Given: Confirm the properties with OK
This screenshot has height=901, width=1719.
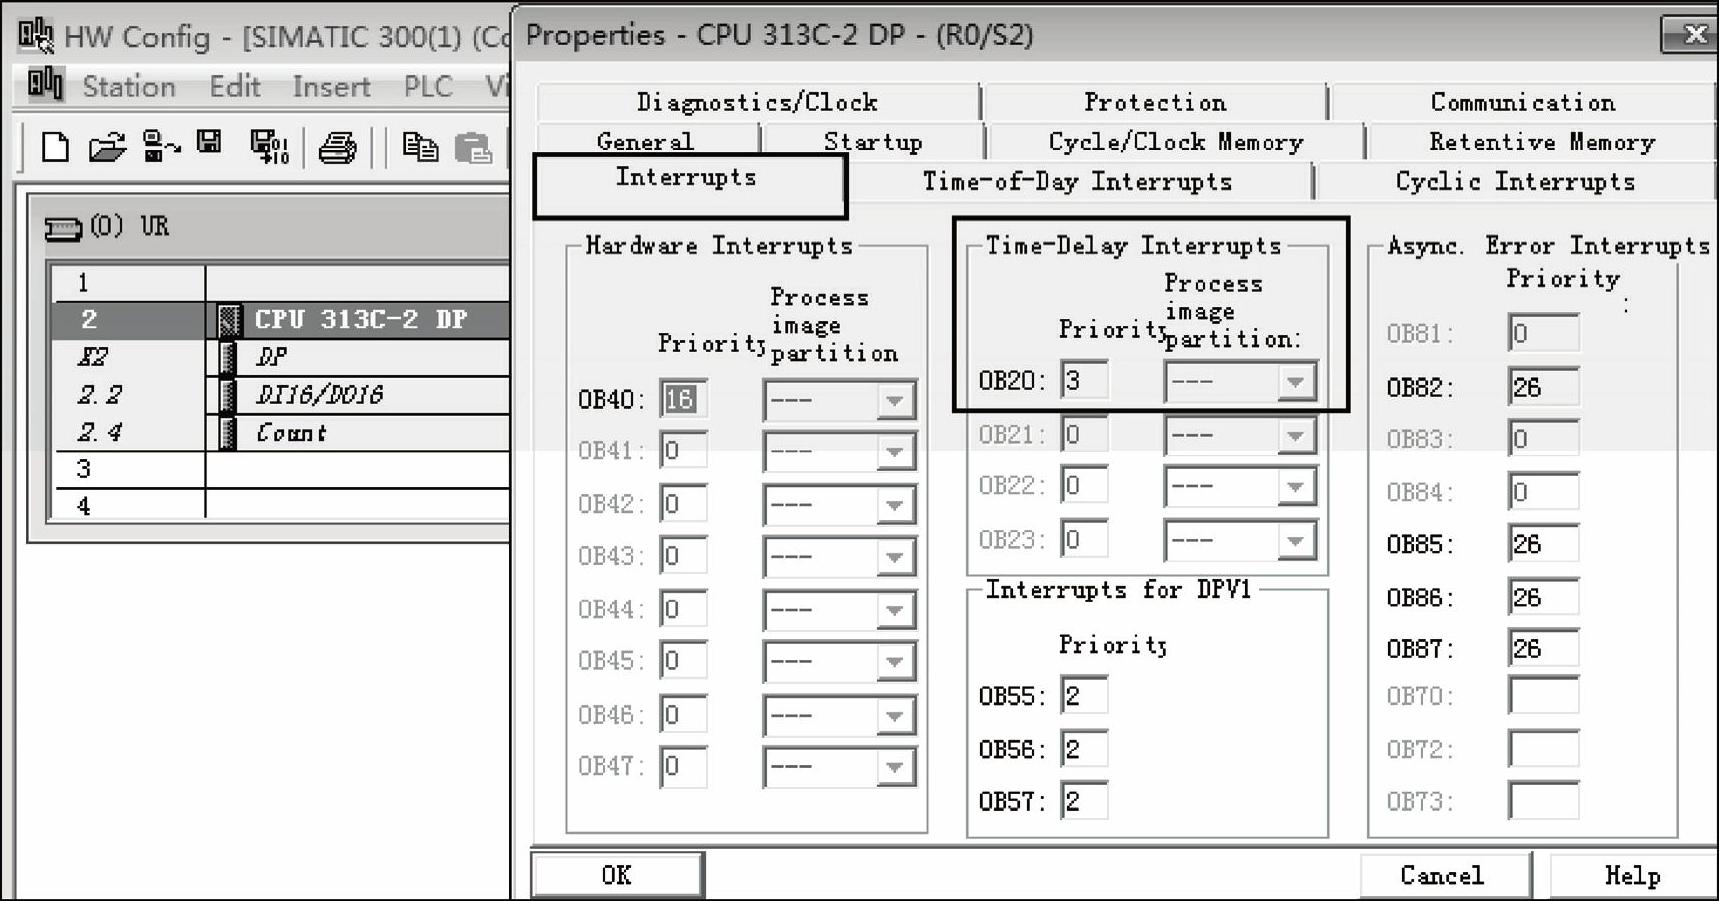Looking at the screenshot, I should pyautogui.click(x=617, y=875).
